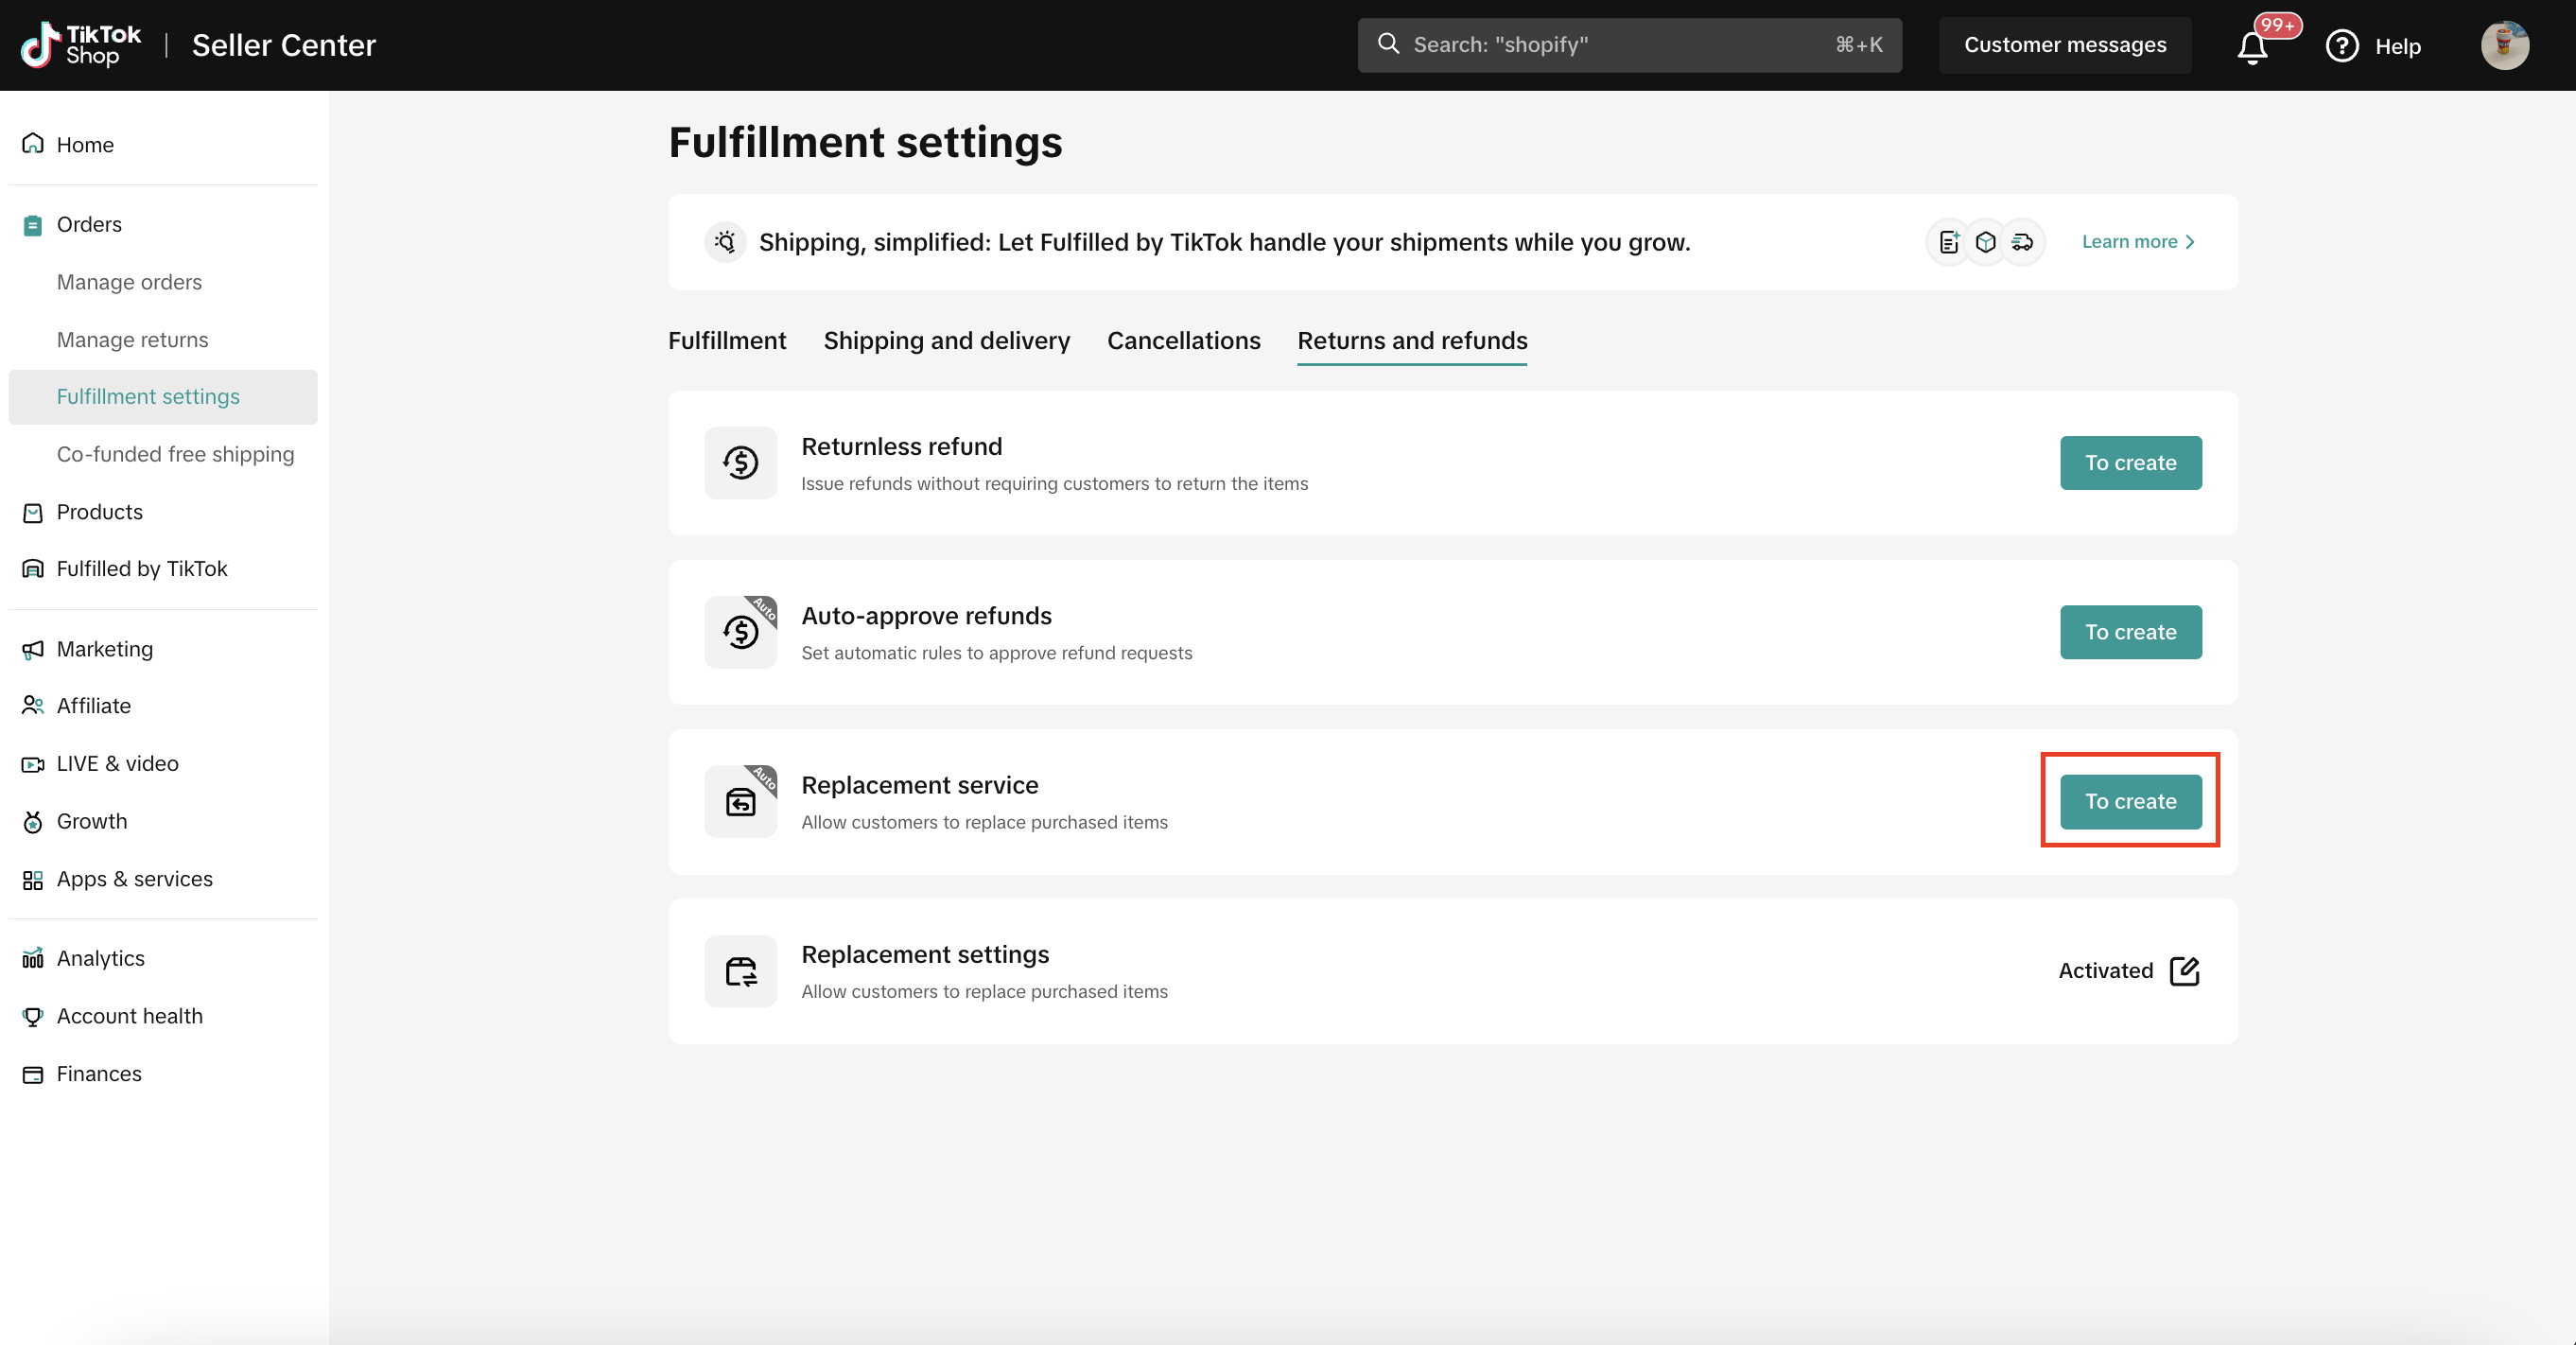Click the Returnless refund dollar icon
This screenshot has width=2576, height=1345.
coord(740,463)
